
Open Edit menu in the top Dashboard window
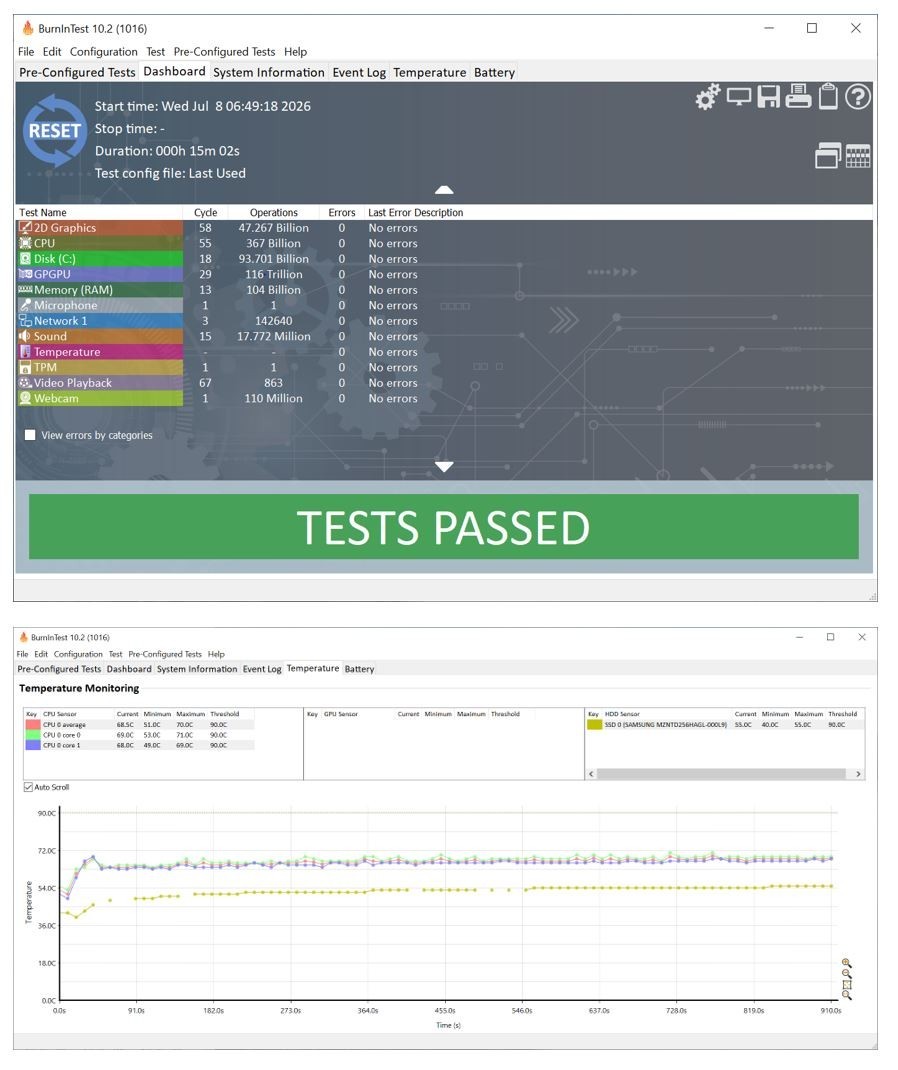52,52
